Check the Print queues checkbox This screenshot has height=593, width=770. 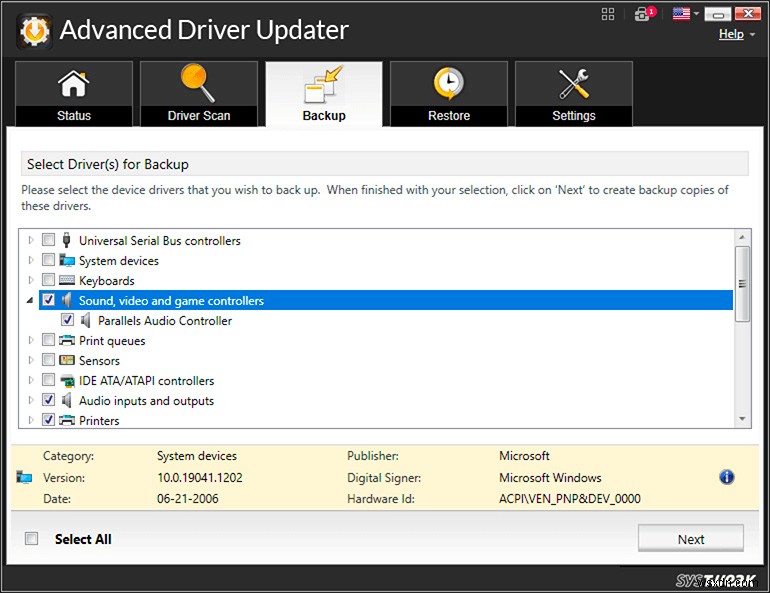(48, 340)
